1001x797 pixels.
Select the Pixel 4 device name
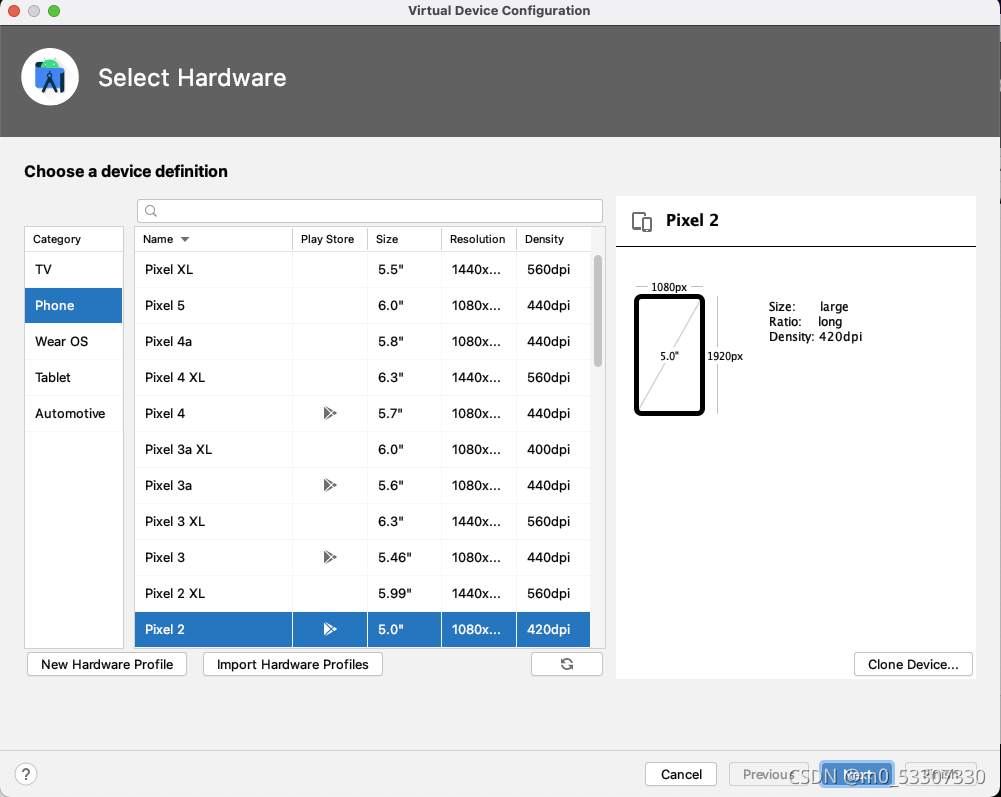click(x=165, y=413)
